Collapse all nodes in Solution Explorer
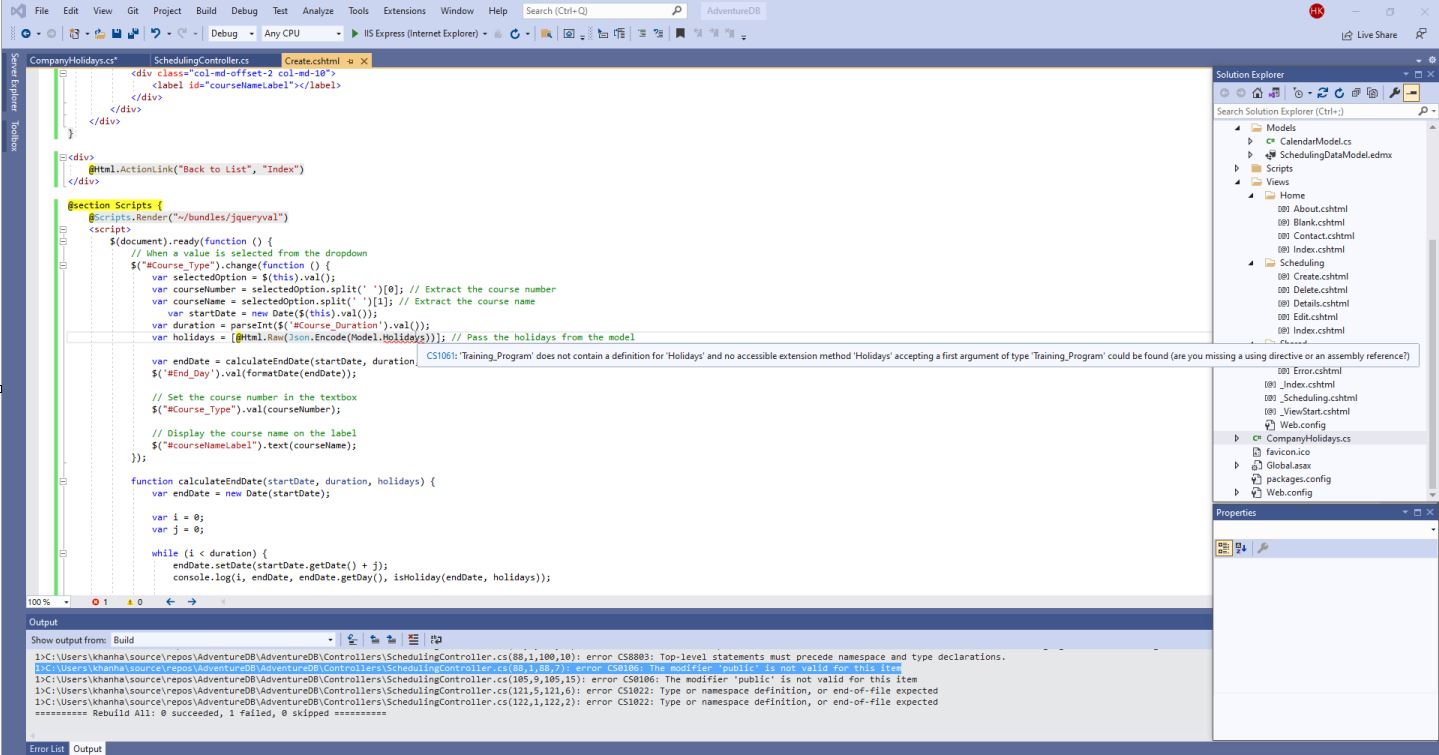 pos(1357,91)
